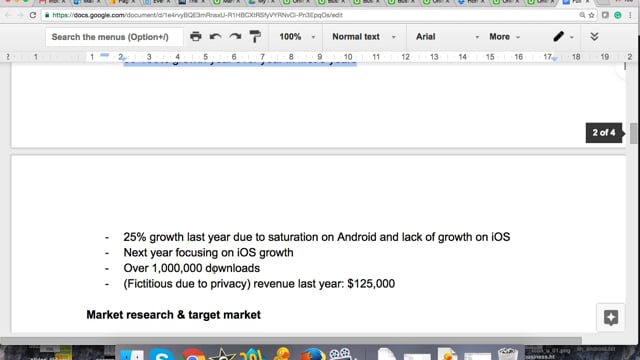Open Skype from the Dock
Screen dimensions: 640x360
pyautogui.click(x=161, y=354)
